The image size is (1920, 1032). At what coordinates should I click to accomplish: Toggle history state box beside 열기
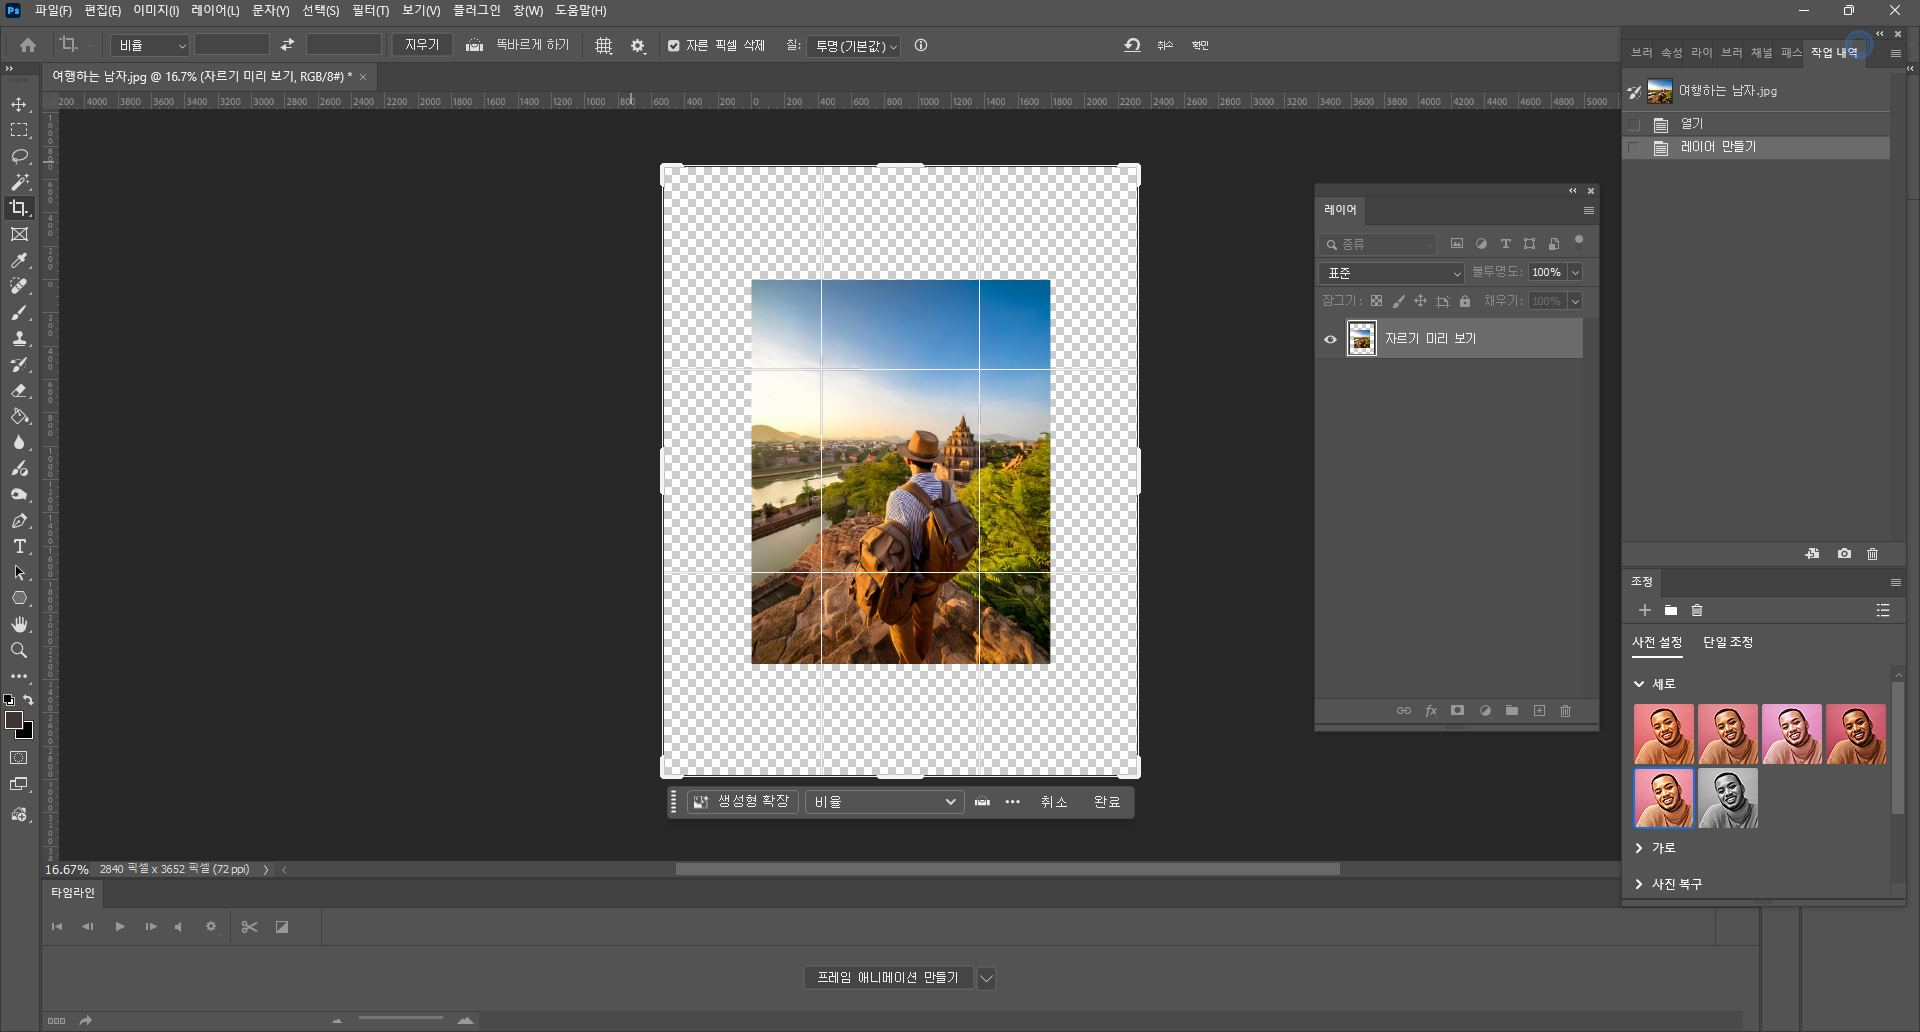click(x=1634, y=124)
